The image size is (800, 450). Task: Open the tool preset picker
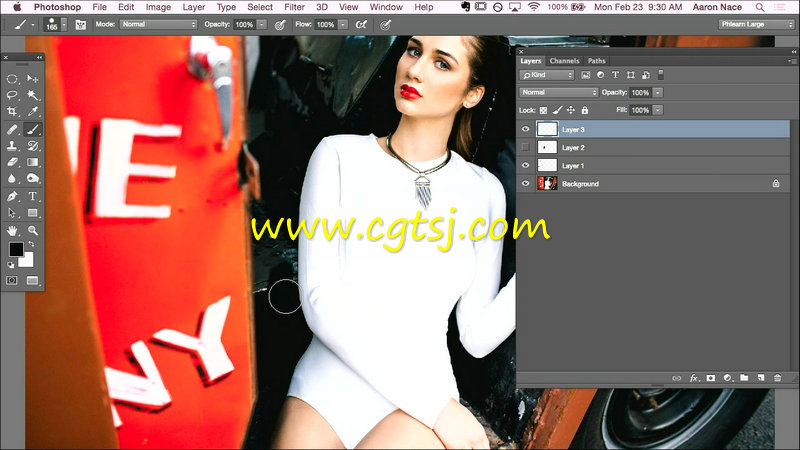(x=24, y=24)
